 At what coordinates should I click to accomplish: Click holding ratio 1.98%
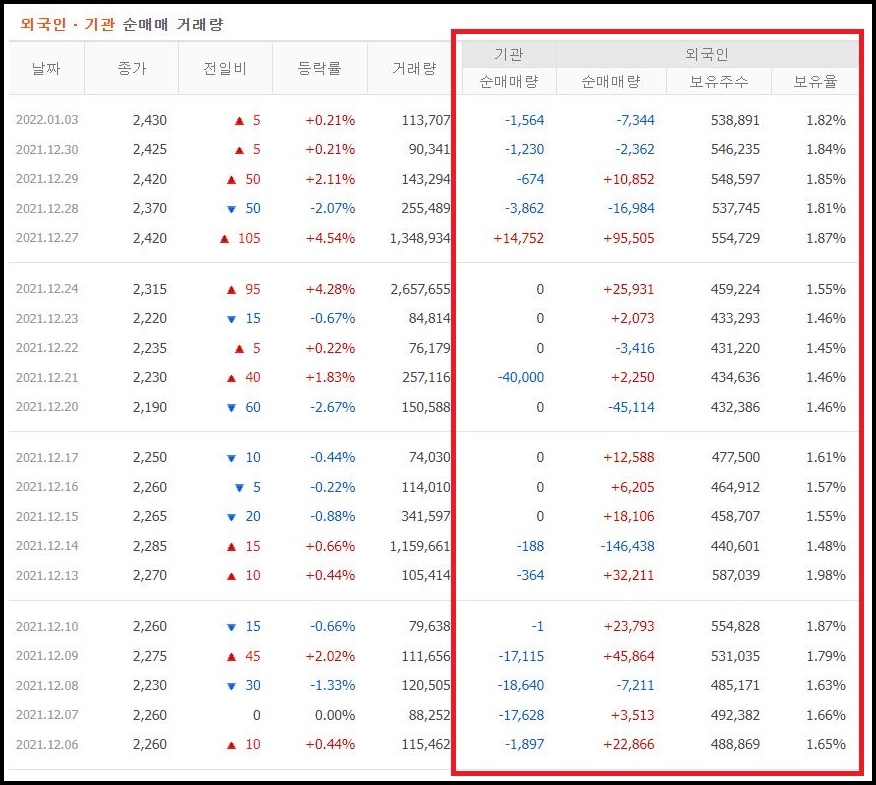point(825,575)
